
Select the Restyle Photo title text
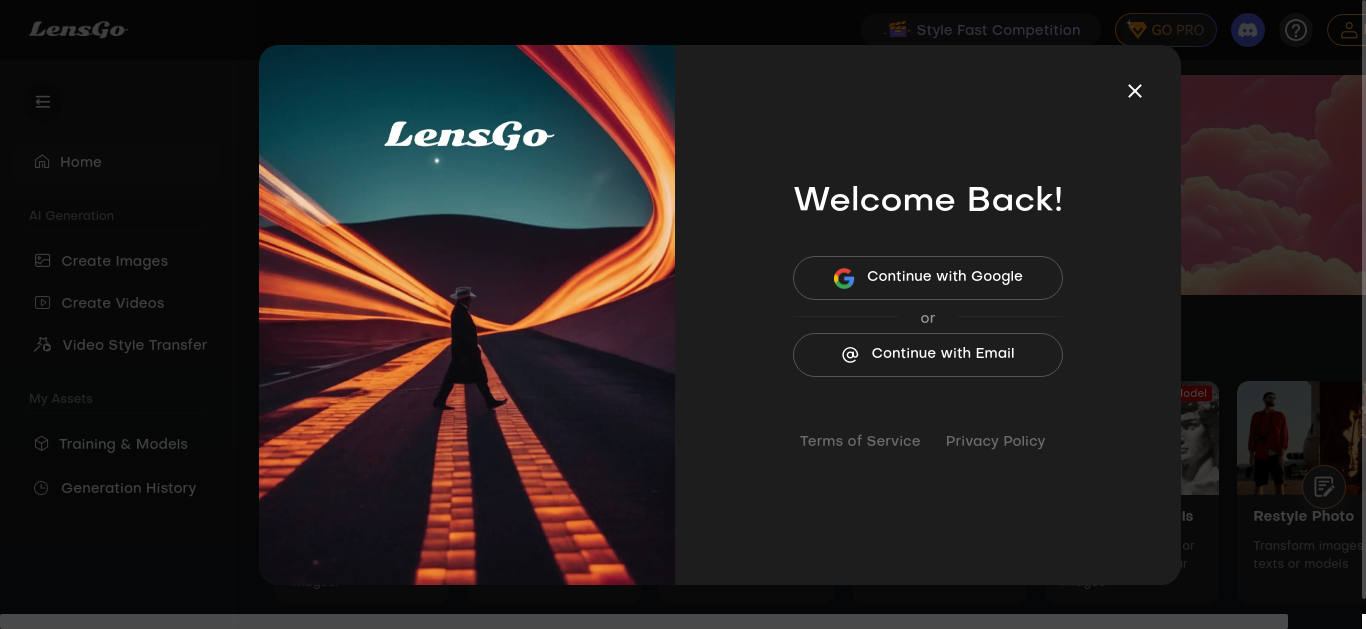(x=1303, y=516)
